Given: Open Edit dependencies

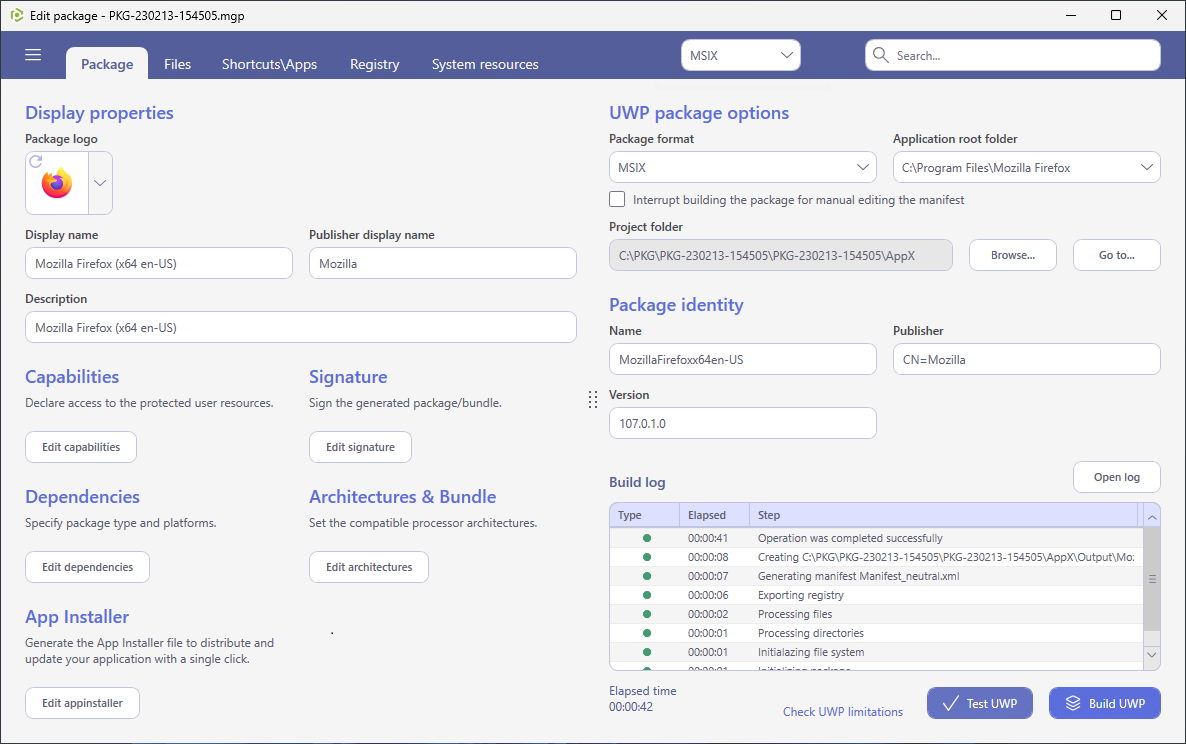Looking at the screenshot, I should (x=87, y=567).
